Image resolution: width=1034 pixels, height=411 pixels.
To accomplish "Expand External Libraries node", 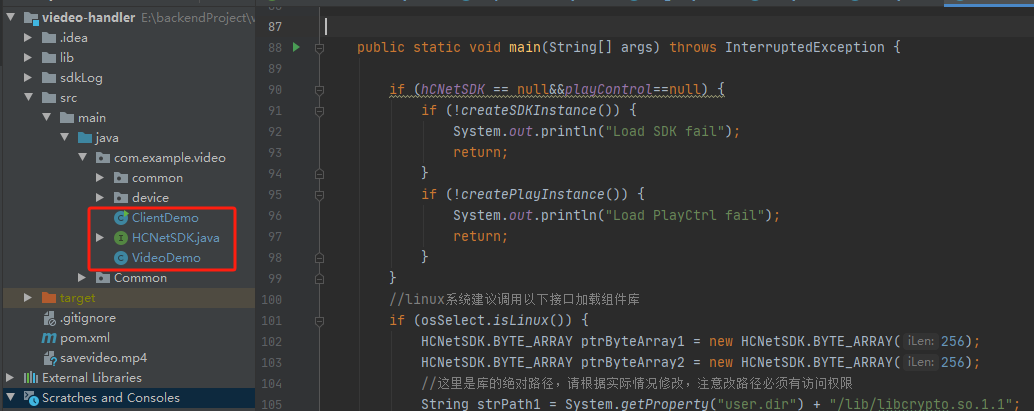I will 10,377.
